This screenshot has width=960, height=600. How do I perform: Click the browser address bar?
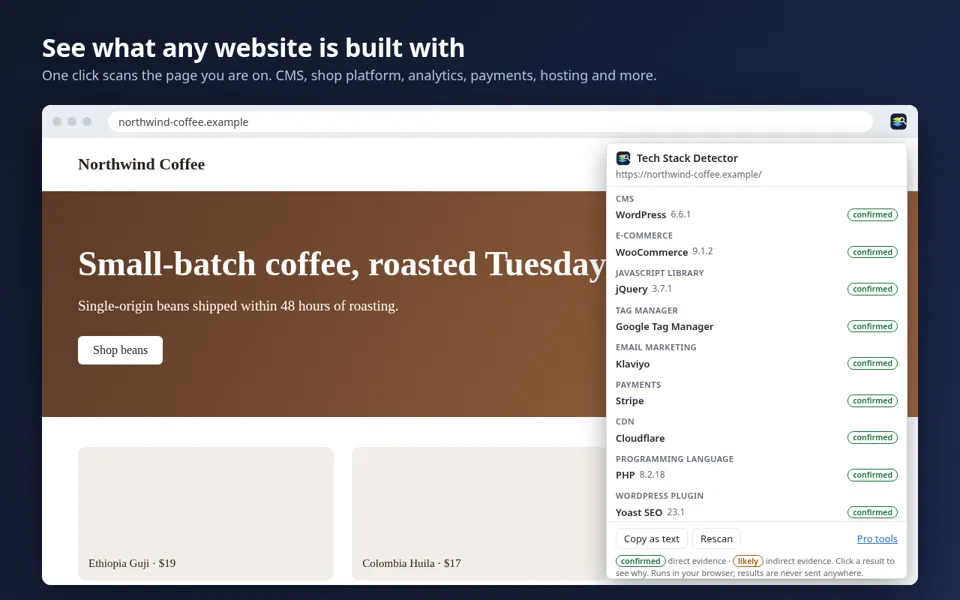click(x=490, y=122)
